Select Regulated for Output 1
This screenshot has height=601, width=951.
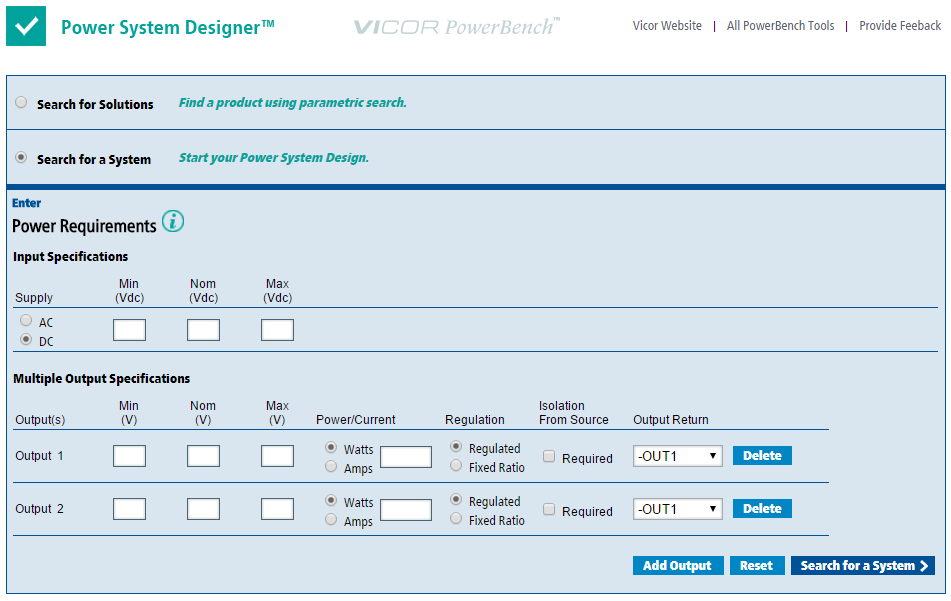(x=456, y=447)
